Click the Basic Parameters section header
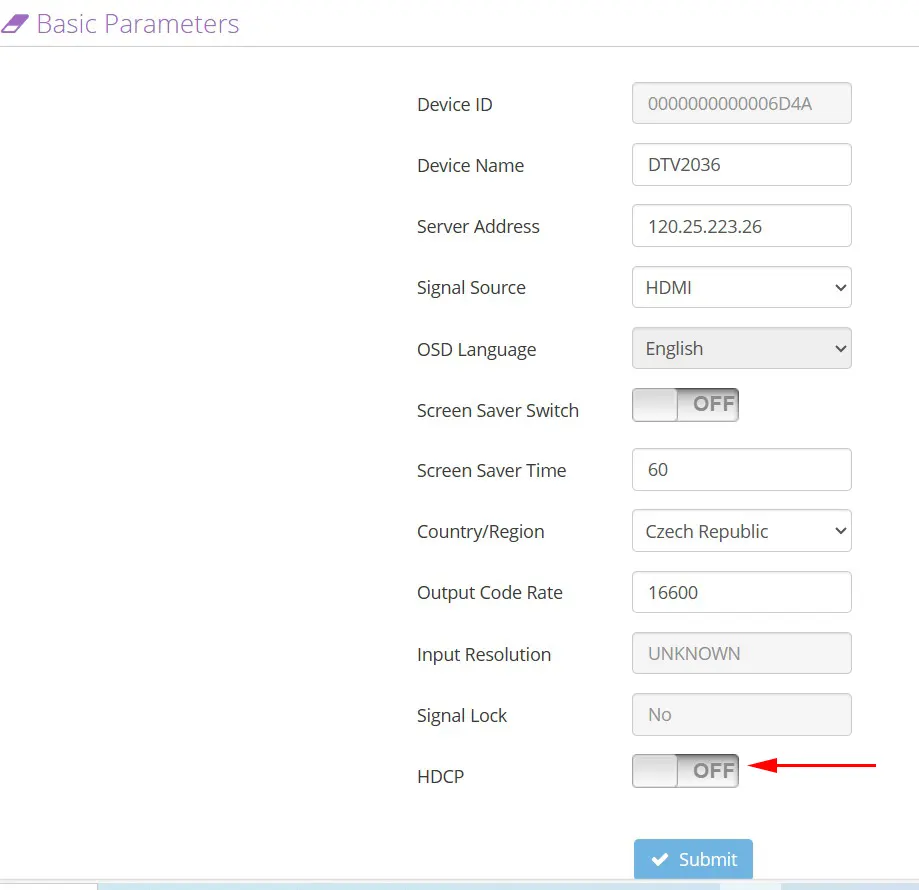This screenshot has width=919, height=890. 137,23
